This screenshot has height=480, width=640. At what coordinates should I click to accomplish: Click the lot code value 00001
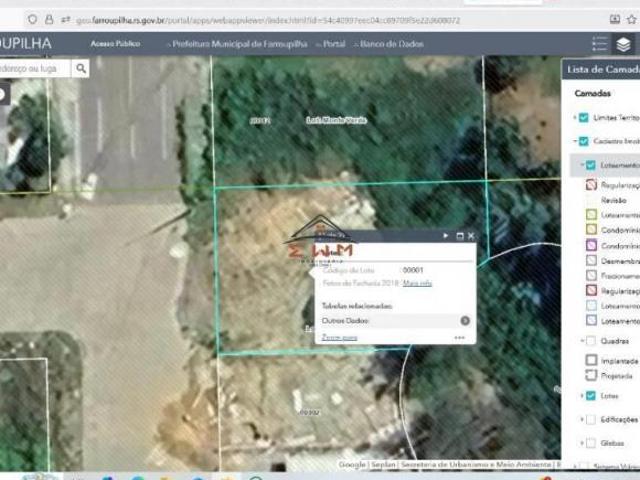point(413,270)
